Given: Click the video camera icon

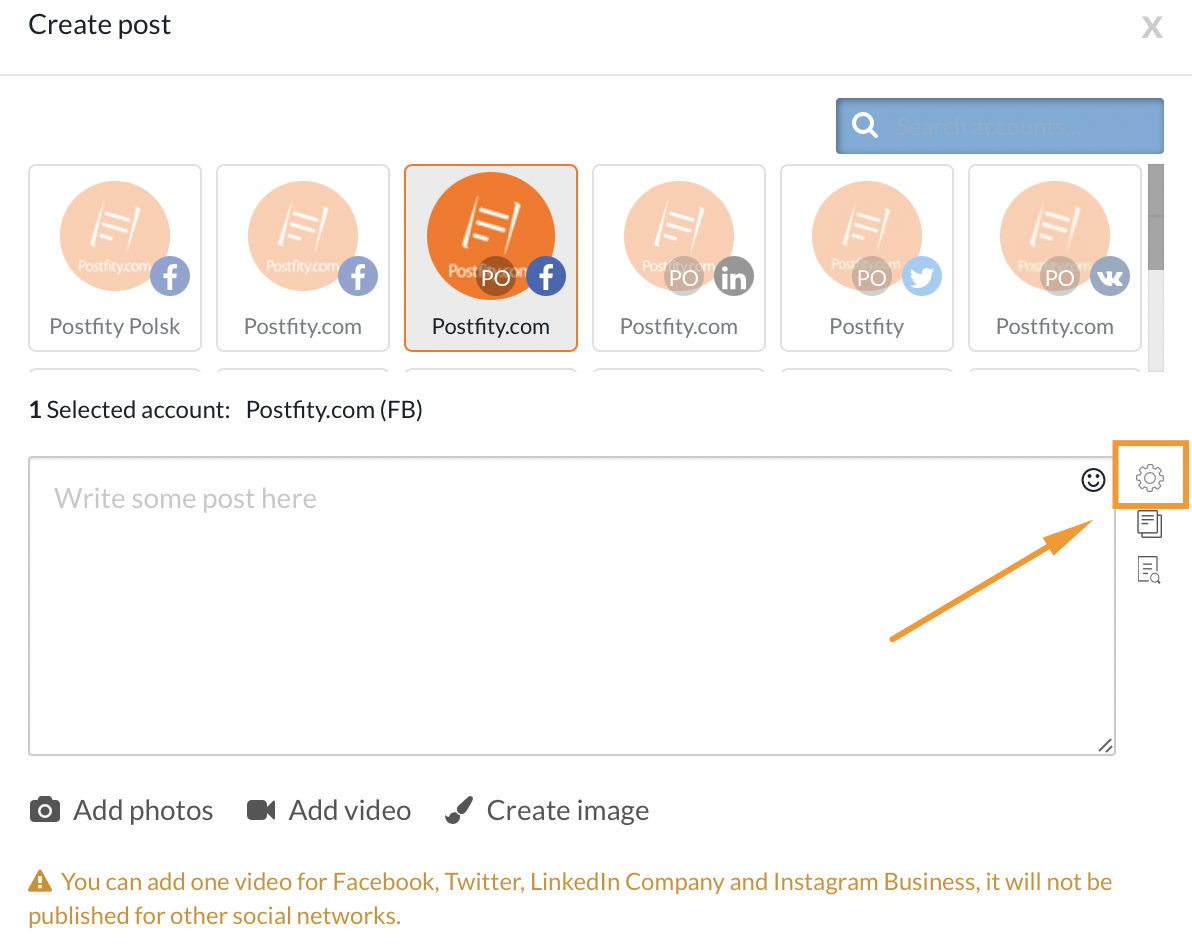Looking at the screenshot, I should pos(261,810).
